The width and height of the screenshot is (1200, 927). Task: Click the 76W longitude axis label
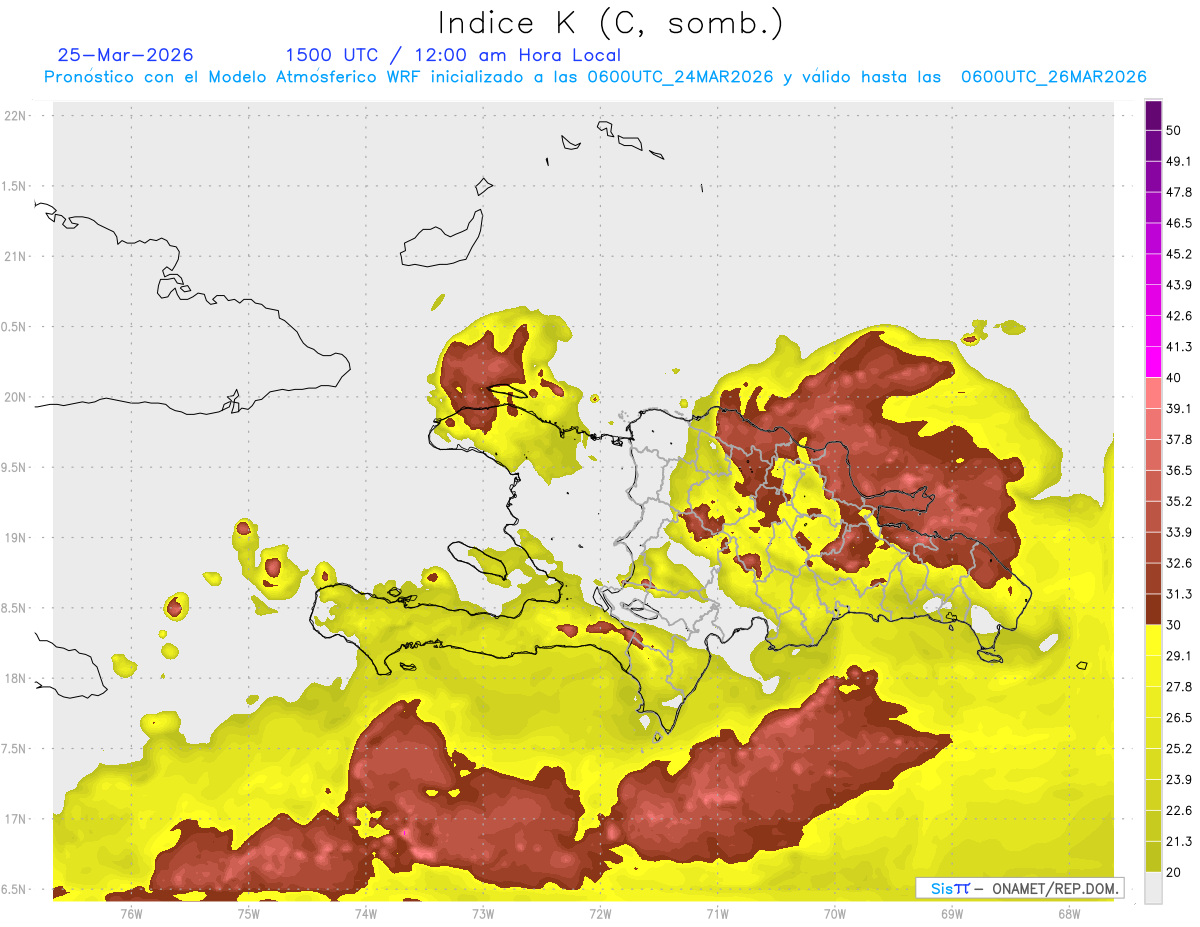[131, 913]
